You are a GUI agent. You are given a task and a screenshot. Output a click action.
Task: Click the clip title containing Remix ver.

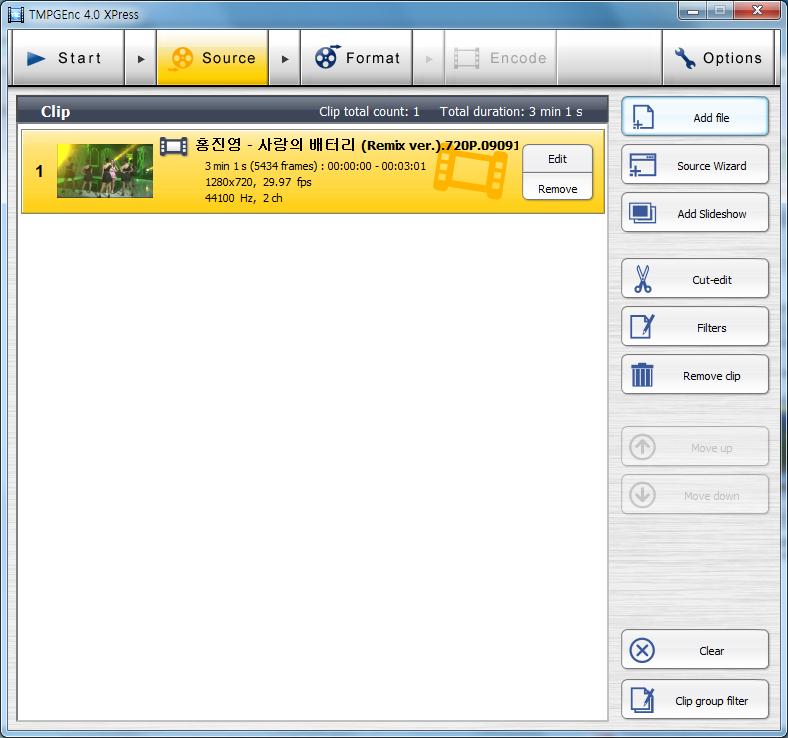tap(357, 145)
